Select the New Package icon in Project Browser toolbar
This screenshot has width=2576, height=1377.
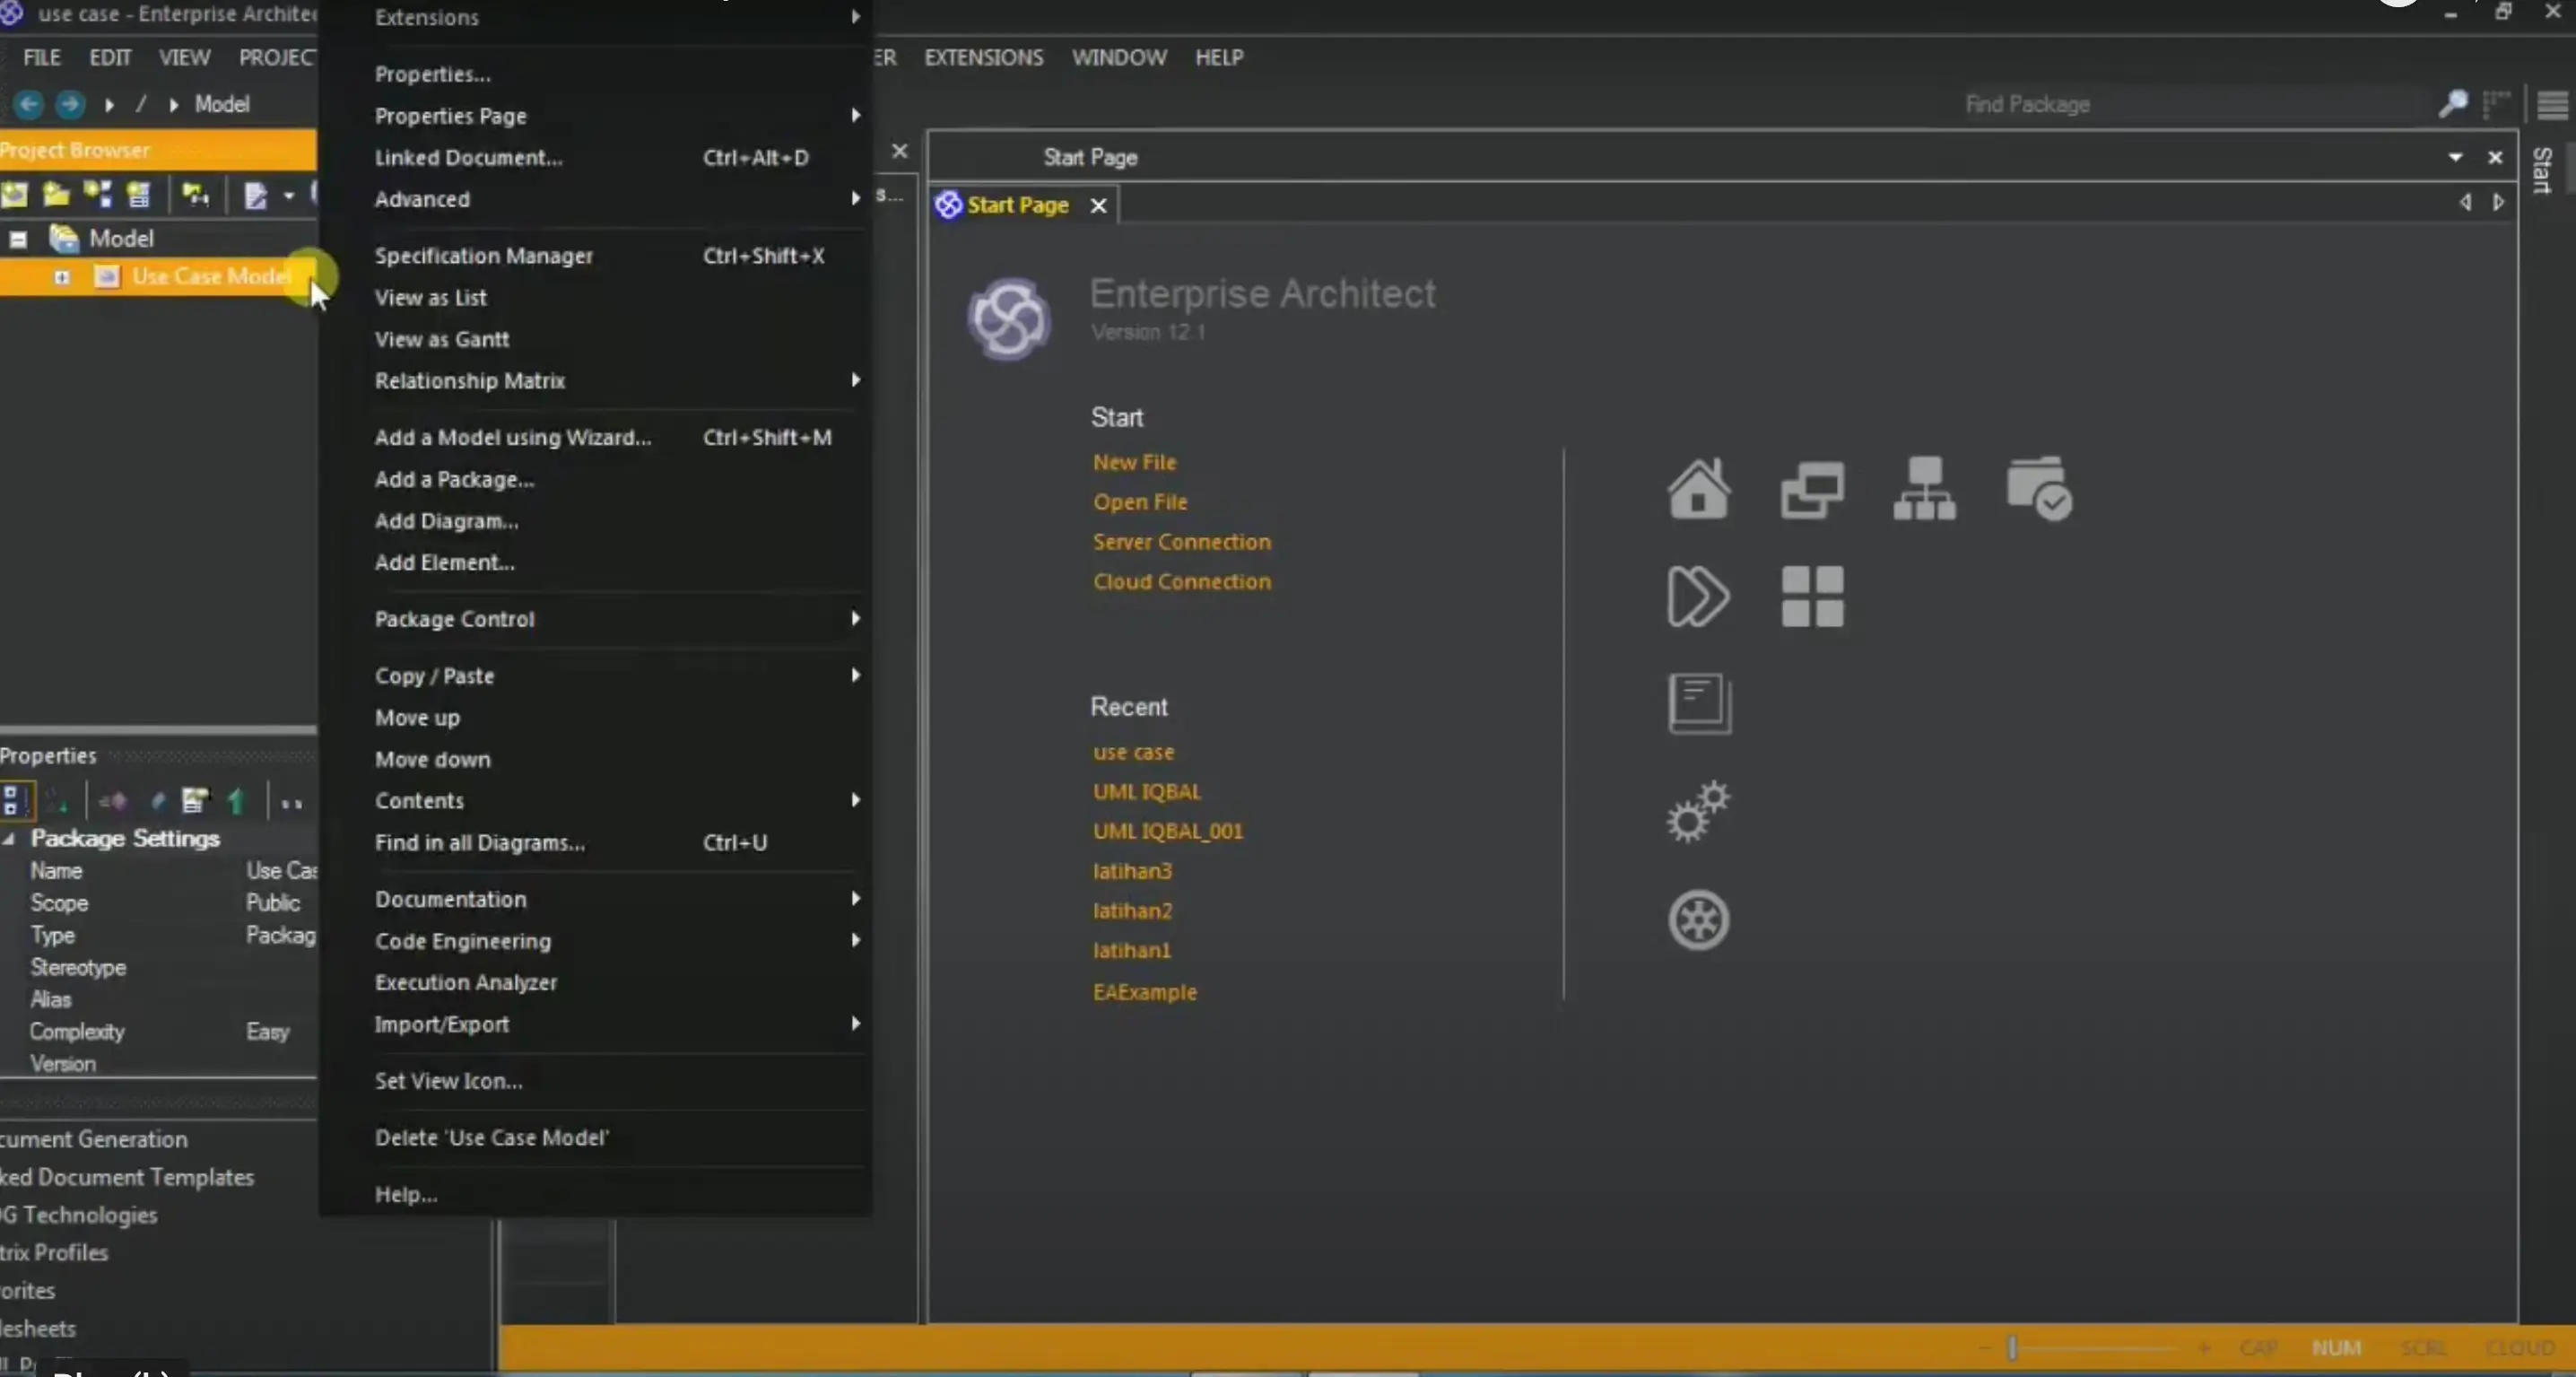[x=55, y=195]
